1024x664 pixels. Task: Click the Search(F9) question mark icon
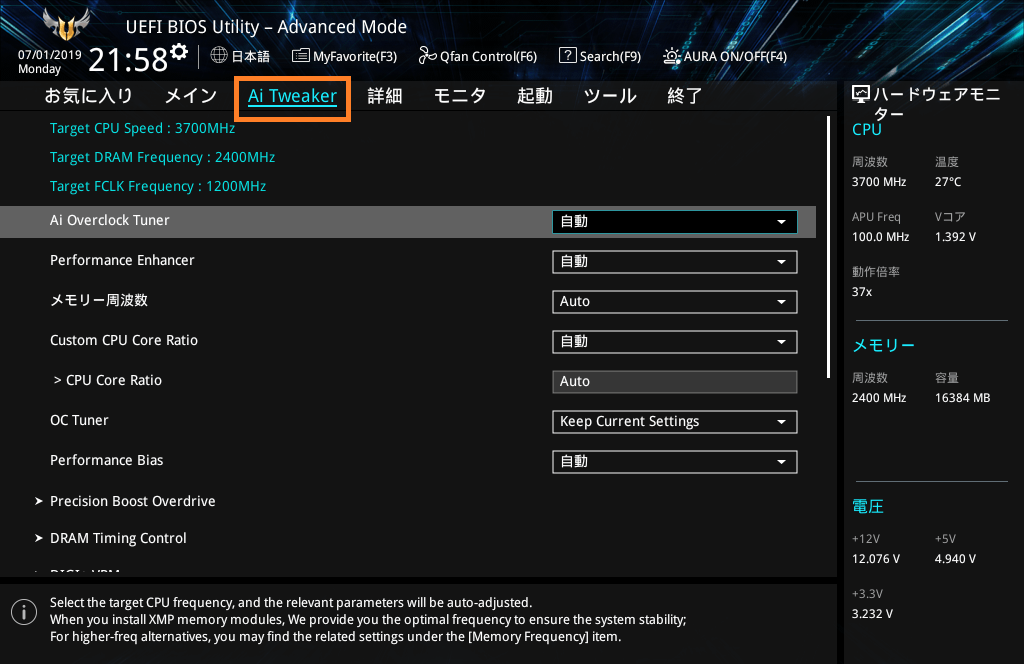[567, 56]
